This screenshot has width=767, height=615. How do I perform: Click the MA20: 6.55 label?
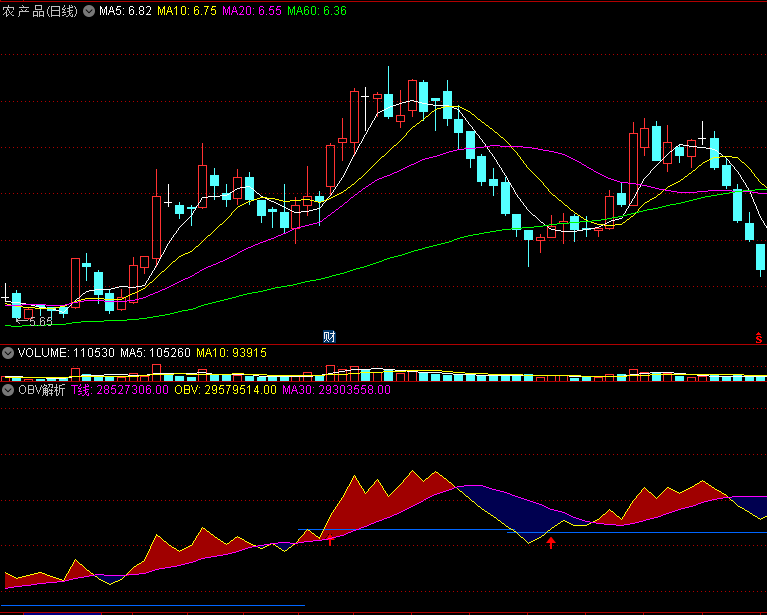252,11
